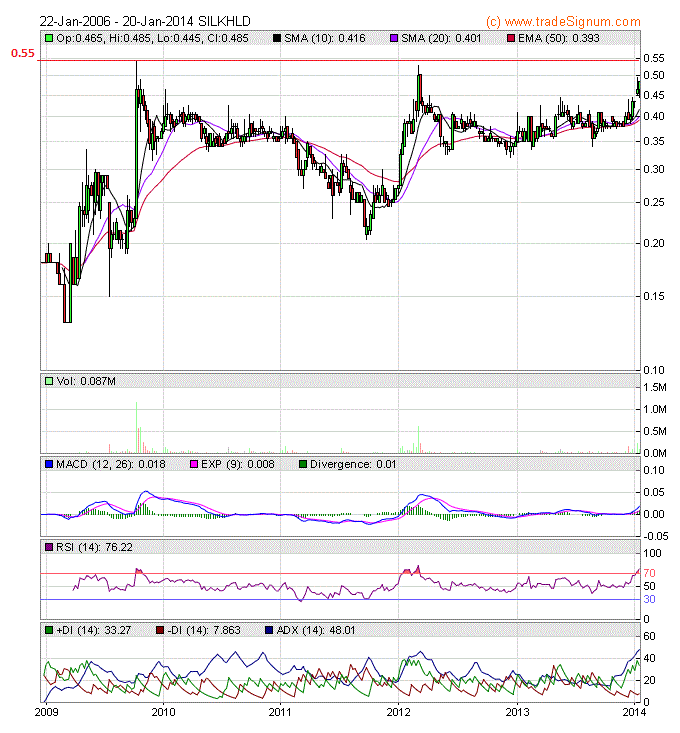The width and height of the screenshot is (680, 733).
Task: Click the 0.30 price axis label
Action: tap(654, 169)
